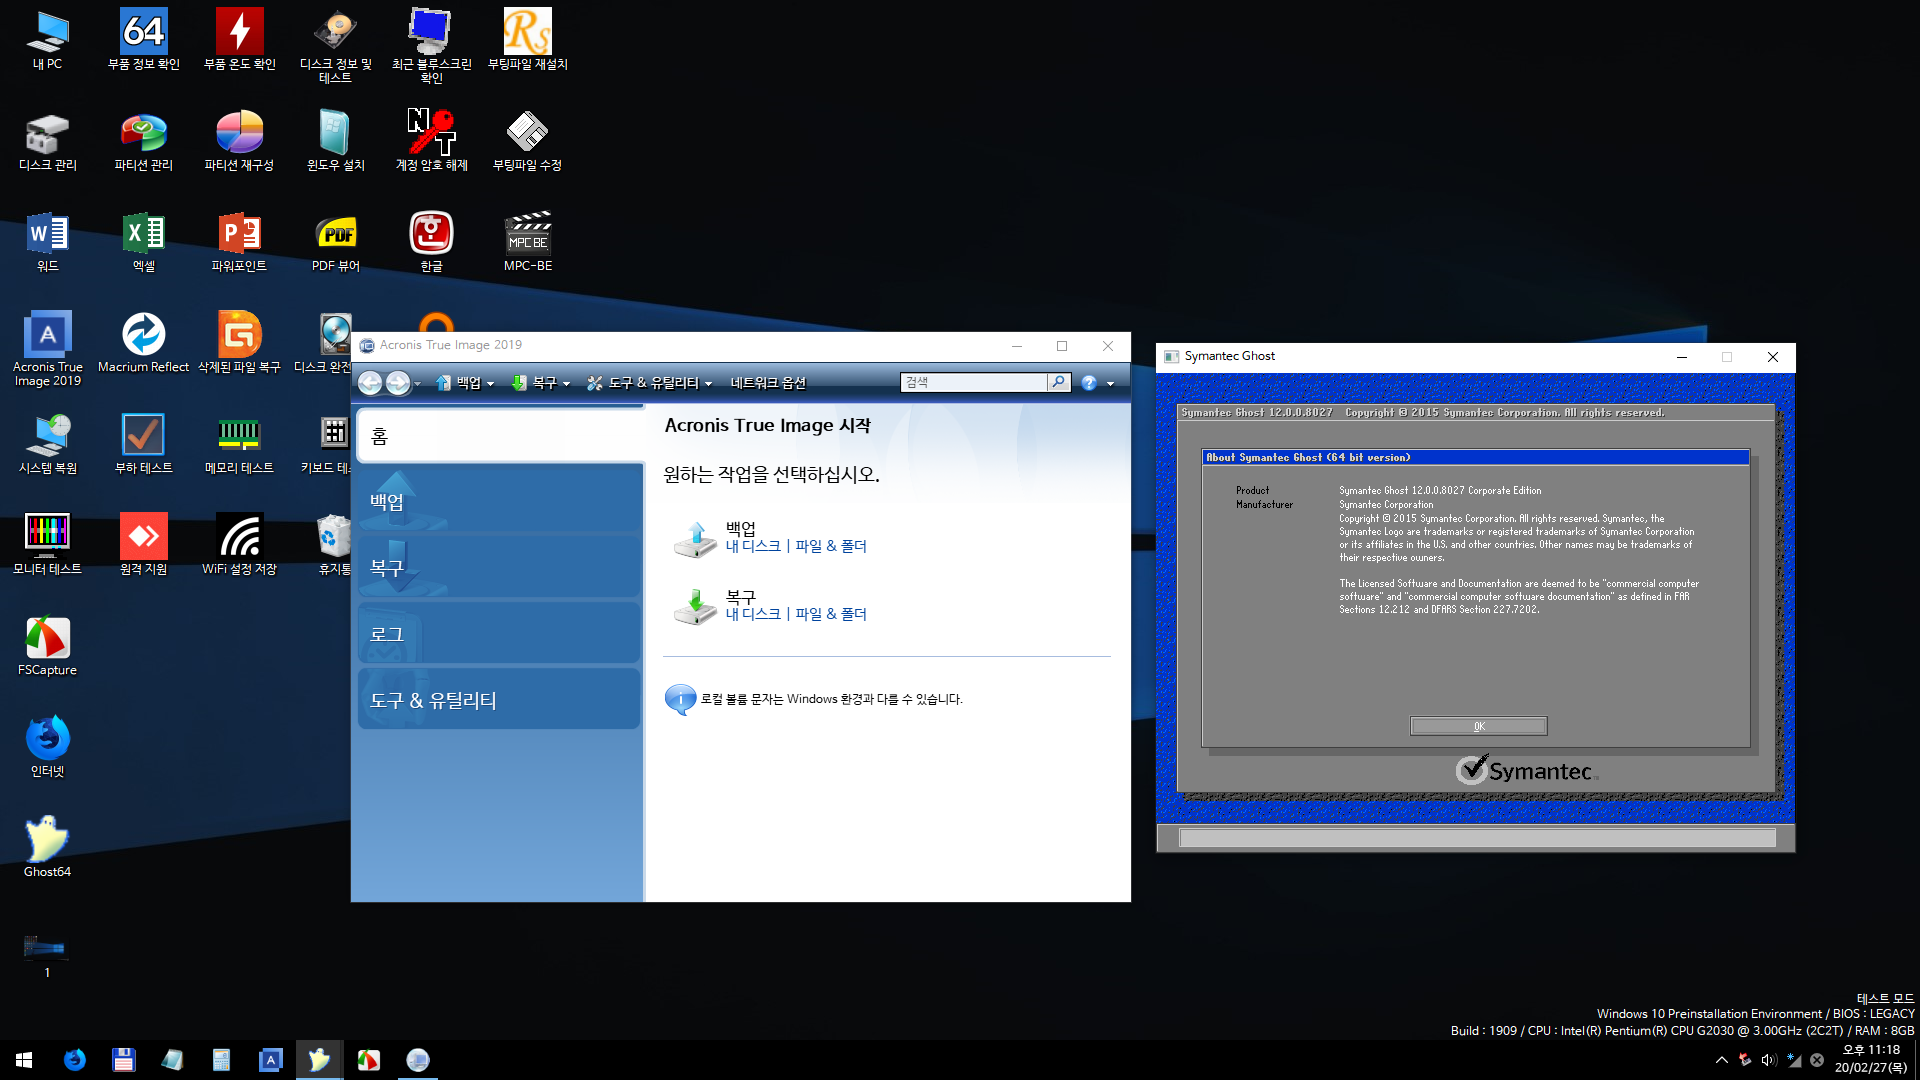Open Windows Start button
Screen dimensions: 1920x1080
24,1060
